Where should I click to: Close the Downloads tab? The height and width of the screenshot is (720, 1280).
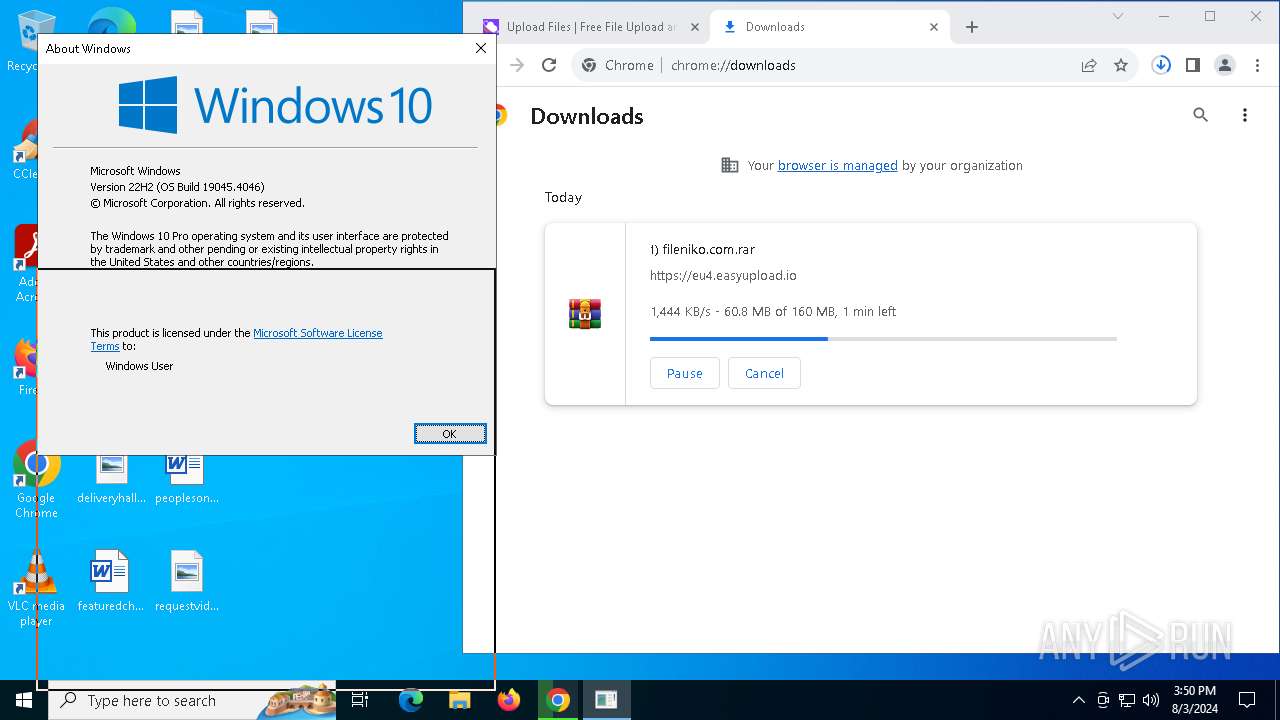(934, 27)
